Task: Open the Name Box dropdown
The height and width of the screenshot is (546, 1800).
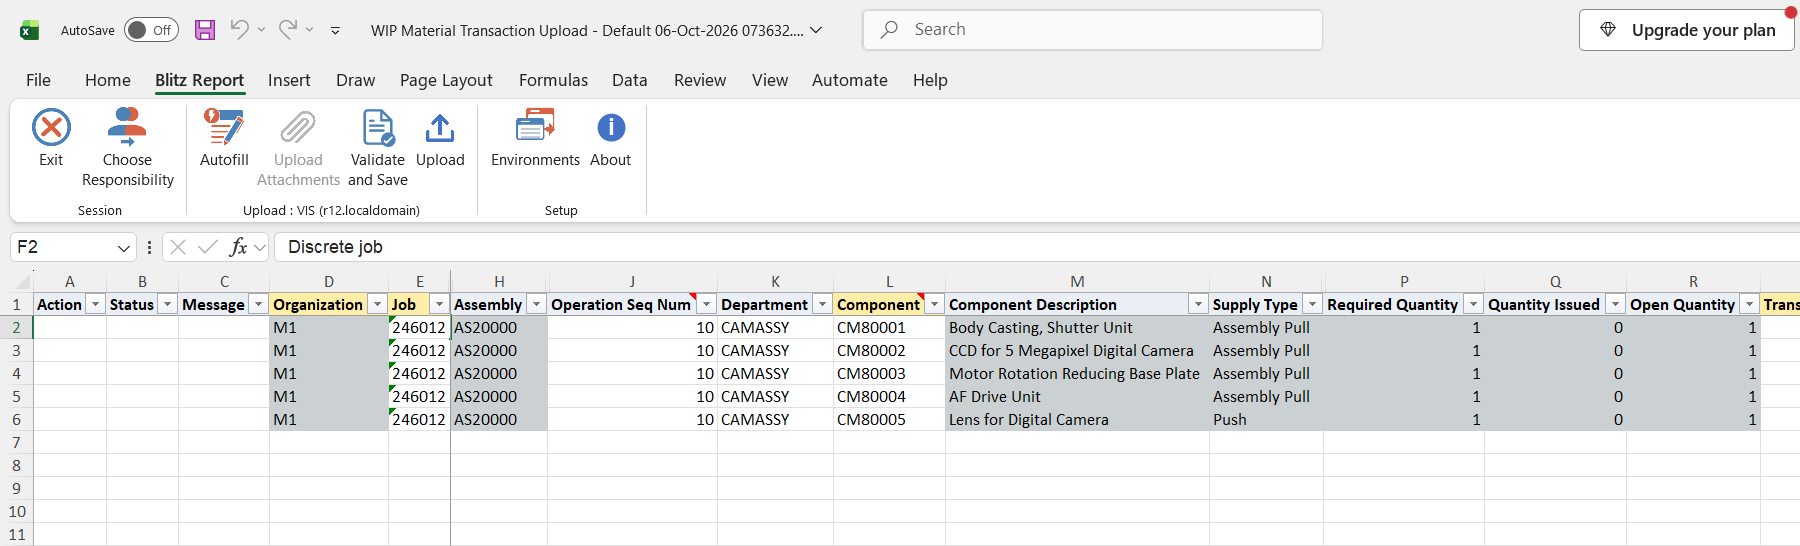Action: [123, 247]
